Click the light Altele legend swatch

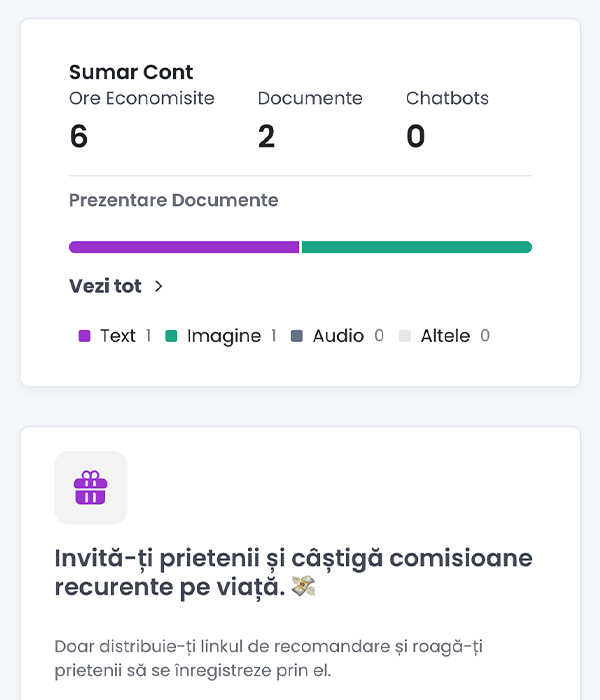[405, 336]
